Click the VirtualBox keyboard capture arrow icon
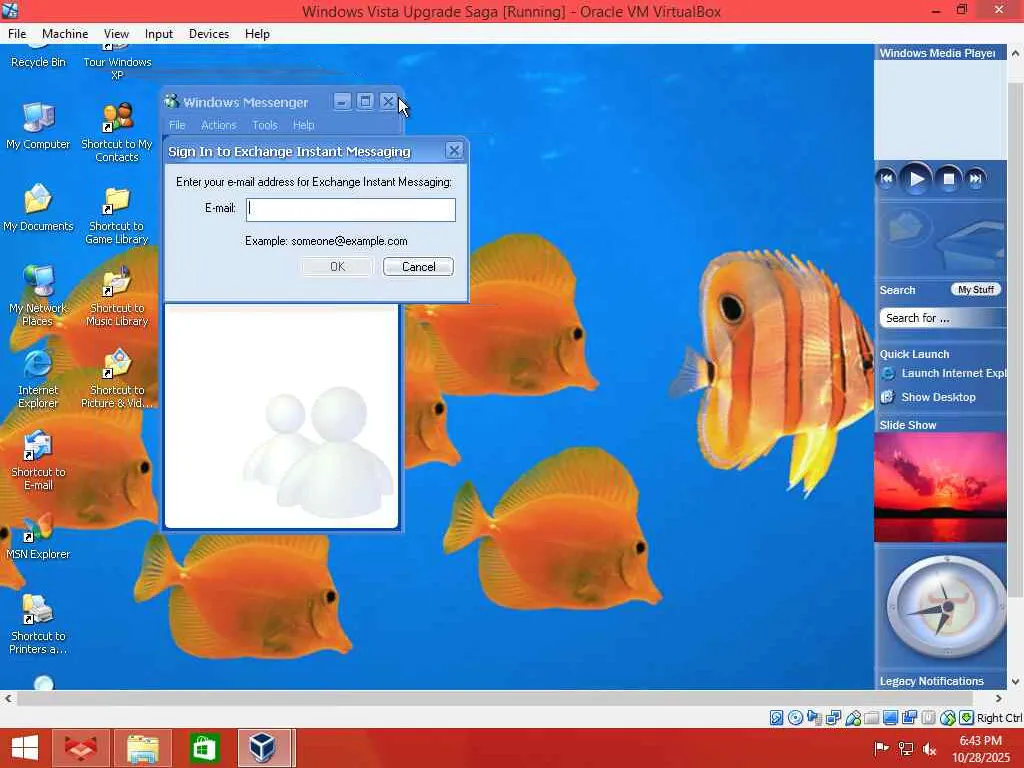Image resolution: width=1024 pixels, height=768 pixels. pos(967,718)
